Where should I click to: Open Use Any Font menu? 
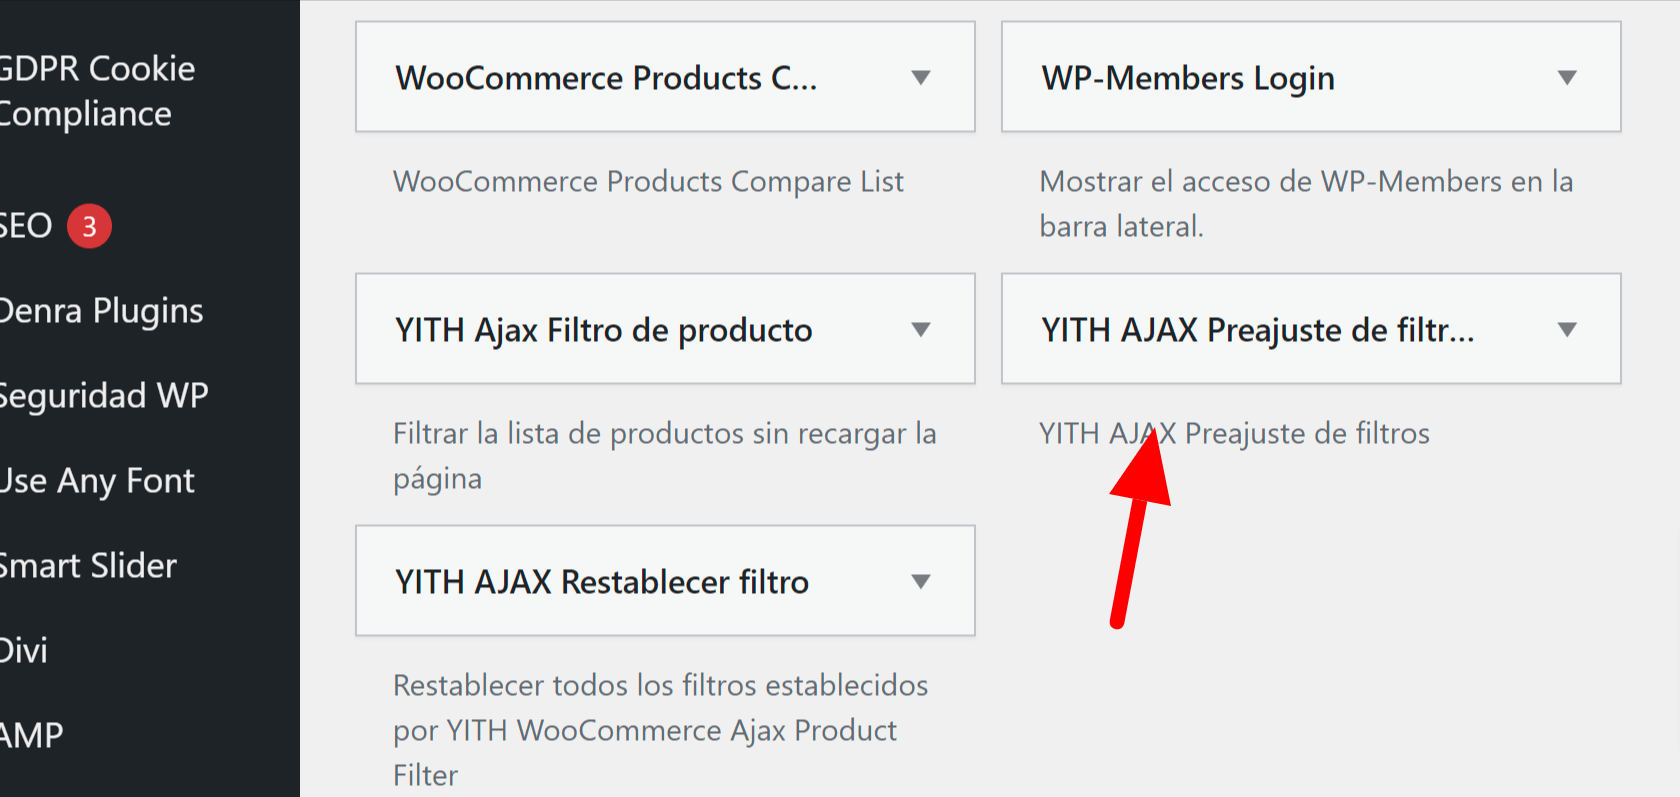pyautogui.click(x=97, y=481)
